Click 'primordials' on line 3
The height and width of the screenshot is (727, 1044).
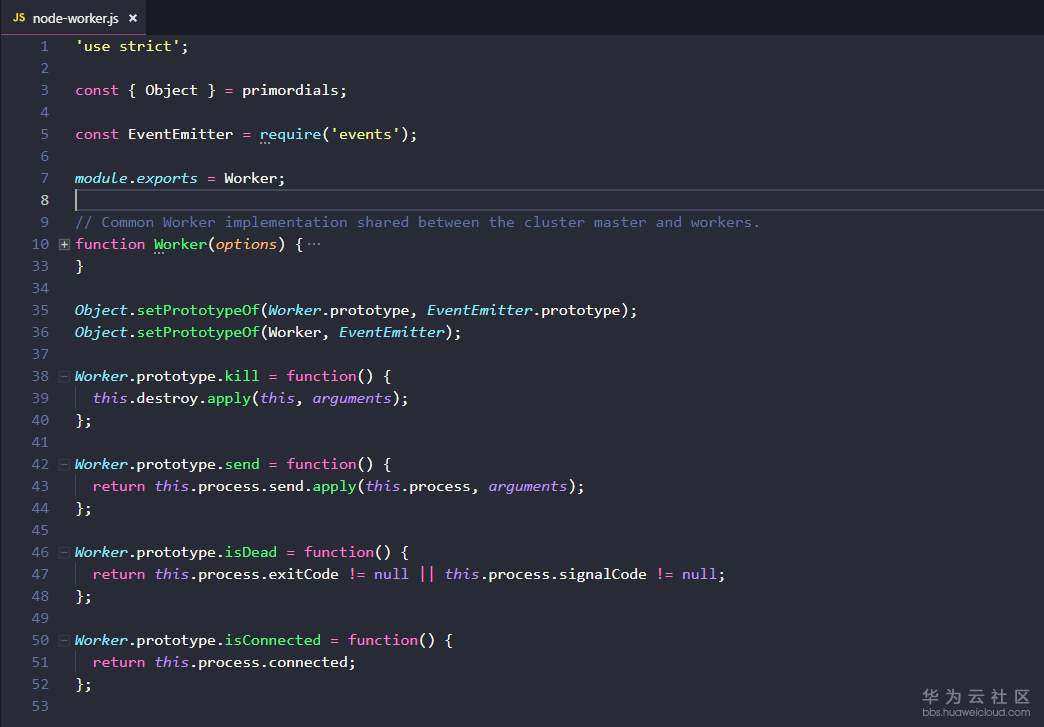(290, 91)
